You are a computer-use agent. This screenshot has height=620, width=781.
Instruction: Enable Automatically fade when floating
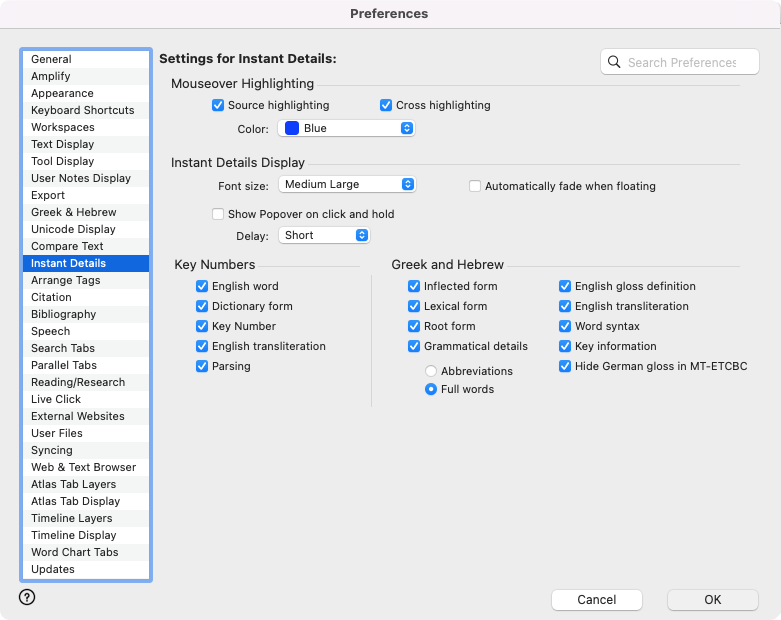(475, 186)
